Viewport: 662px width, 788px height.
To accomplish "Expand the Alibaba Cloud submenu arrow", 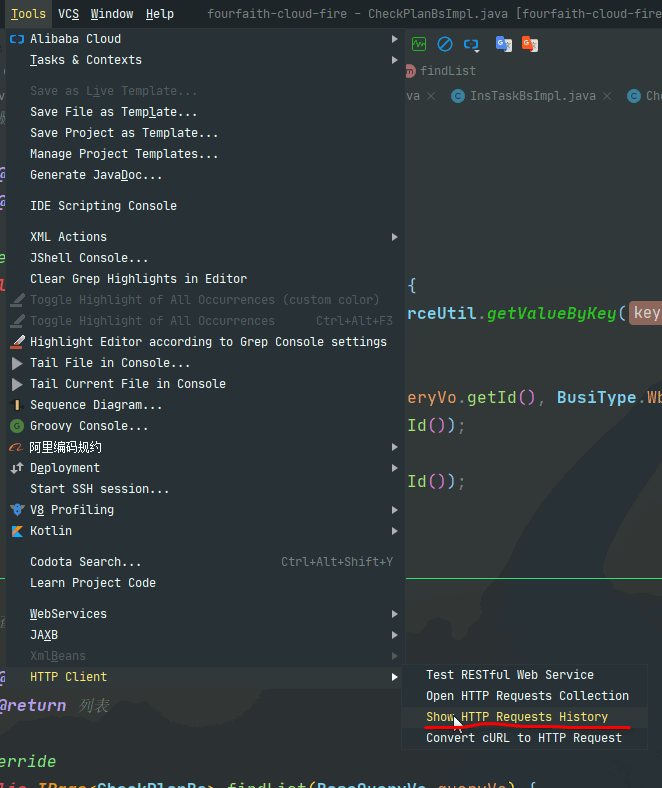I will [395, 39].
